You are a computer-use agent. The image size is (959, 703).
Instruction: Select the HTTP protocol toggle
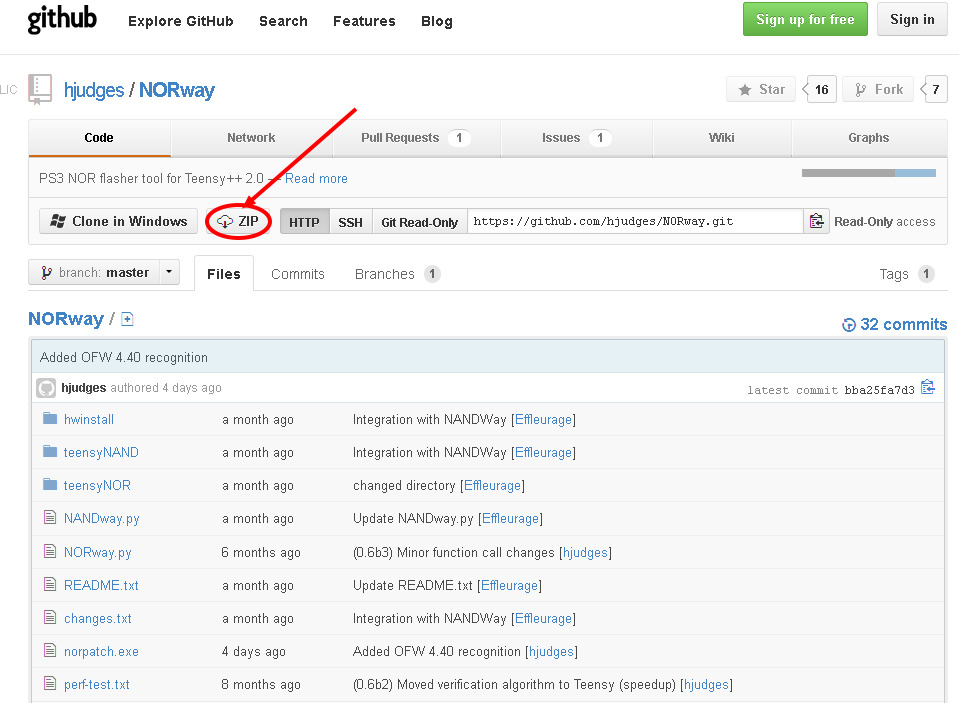[304, 222]
